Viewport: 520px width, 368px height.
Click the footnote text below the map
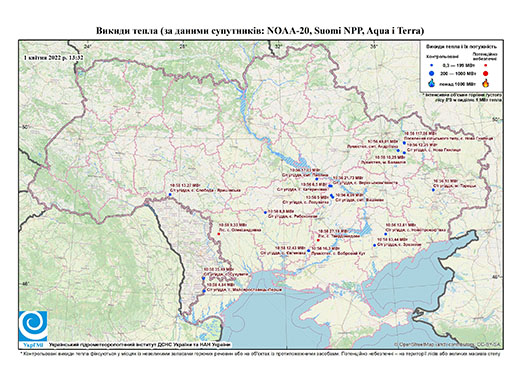260,353
